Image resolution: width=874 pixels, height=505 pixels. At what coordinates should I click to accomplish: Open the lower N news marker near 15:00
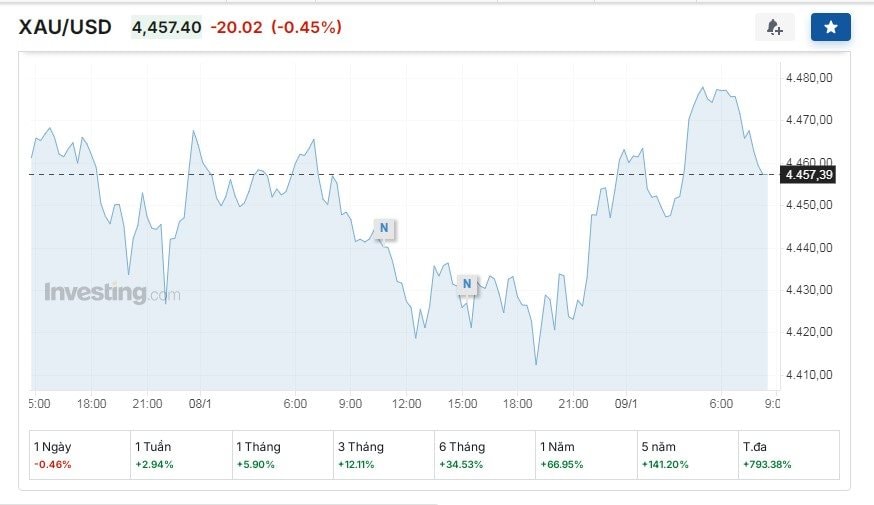(x=467, y=285)
